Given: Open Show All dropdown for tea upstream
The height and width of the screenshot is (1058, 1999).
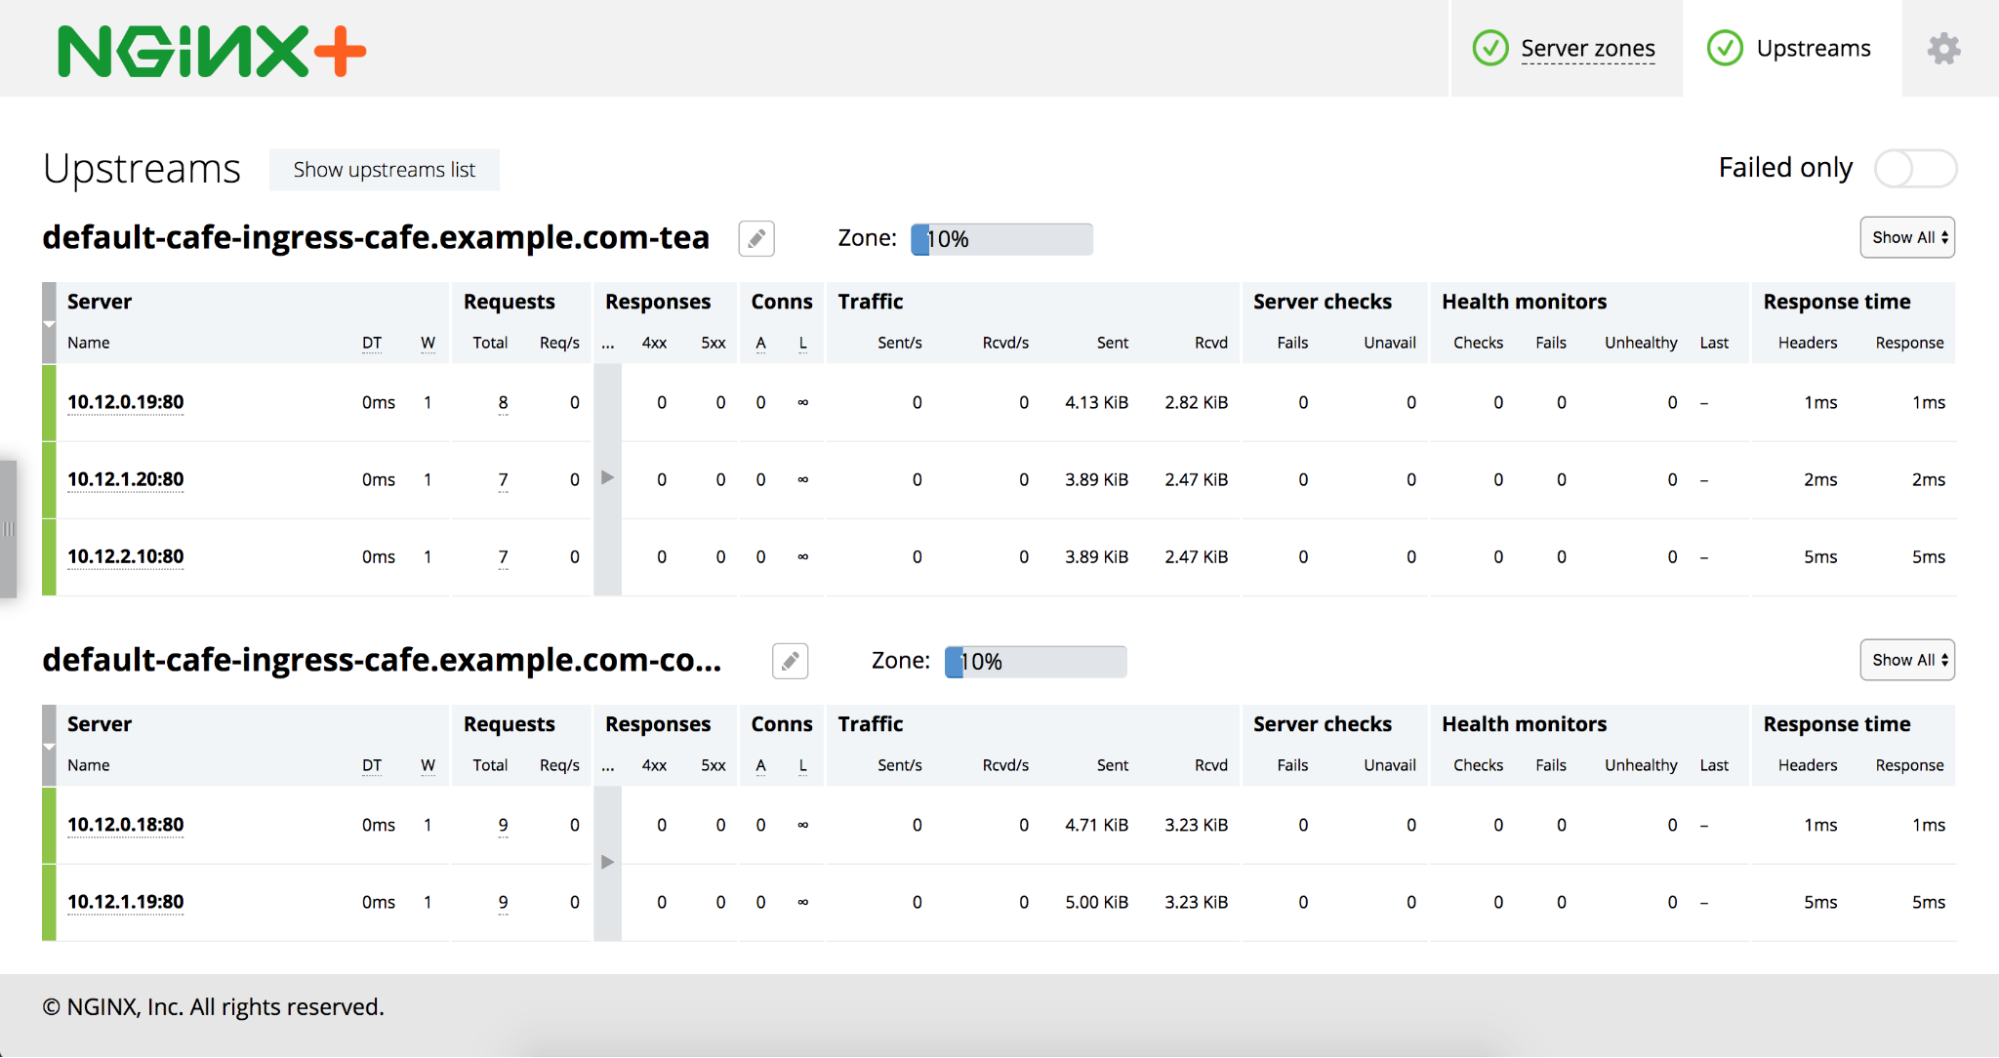Looking at the screenshot, I should 1907,238.
